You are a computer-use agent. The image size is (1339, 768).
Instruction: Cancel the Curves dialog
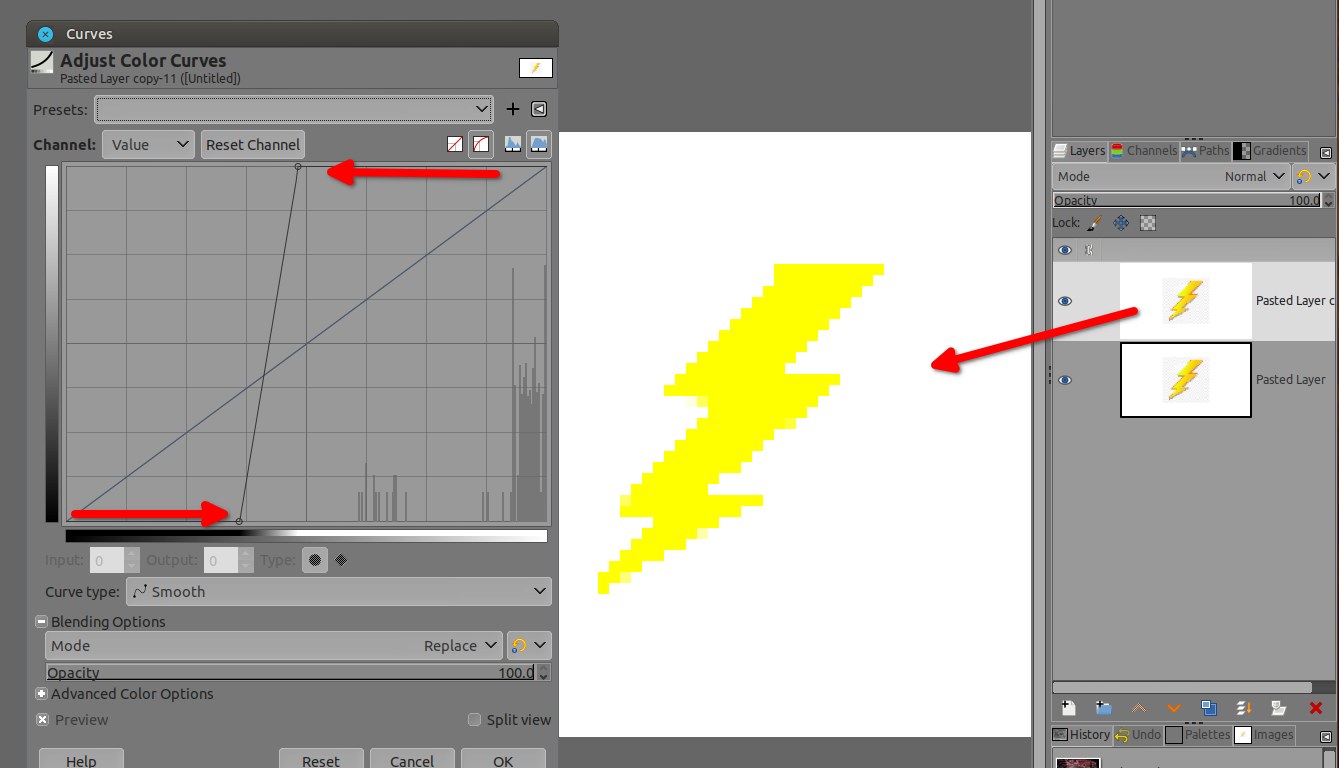point(412,758)
